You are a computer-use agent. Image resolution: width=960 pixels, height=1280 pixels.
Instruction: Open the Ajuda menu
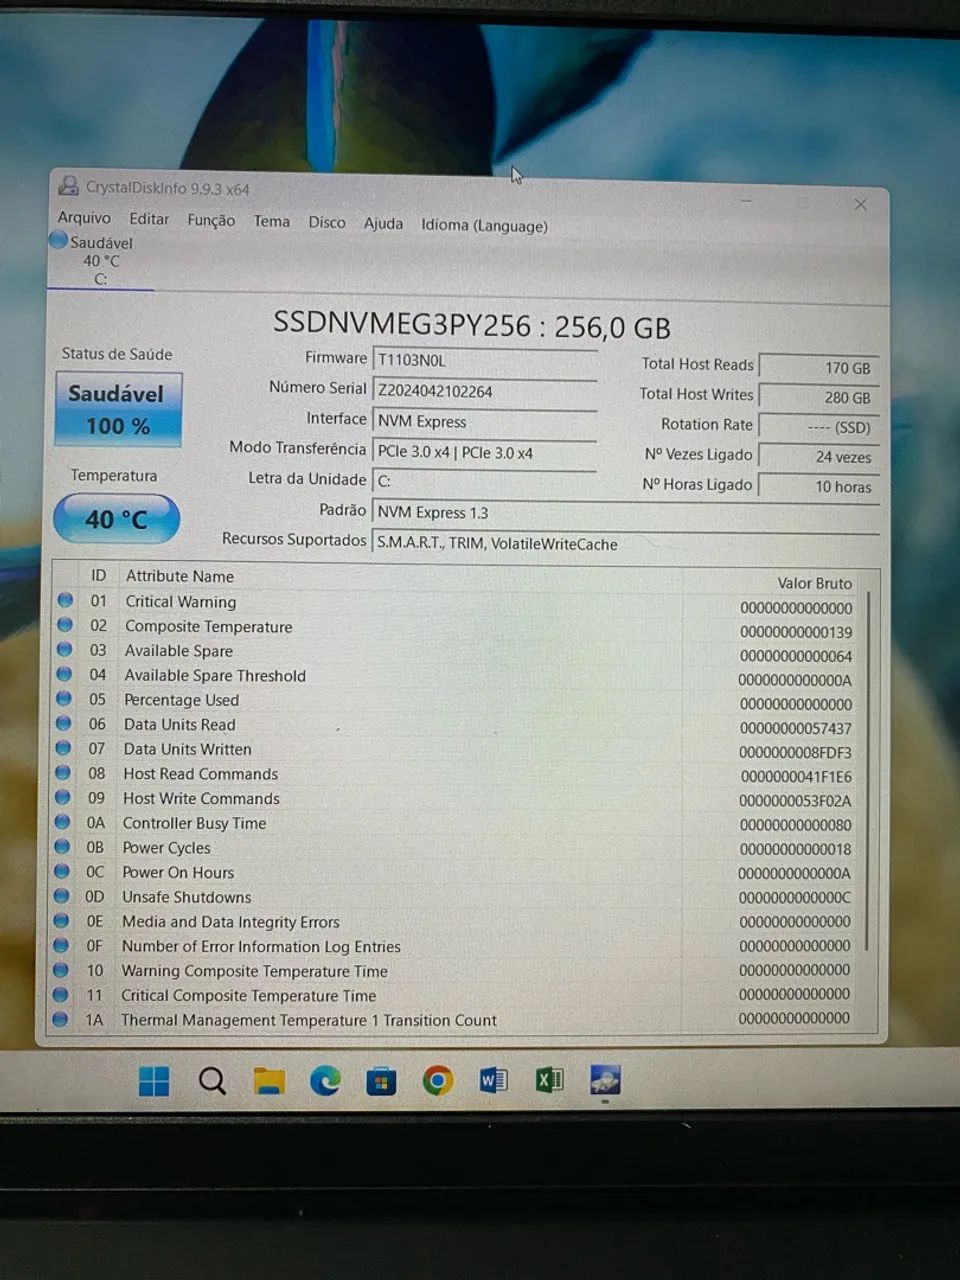pyautogui.click(x=383, y=223)
